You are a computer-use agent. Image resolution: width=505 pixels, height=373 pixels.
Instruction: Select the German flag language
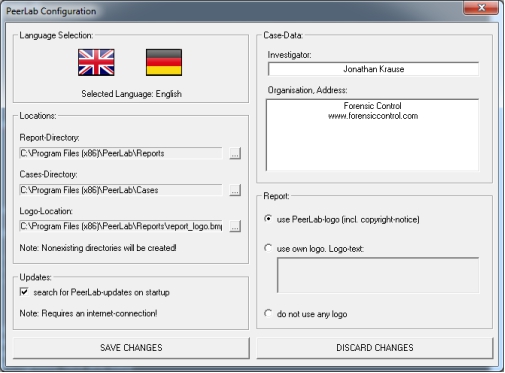164,62
